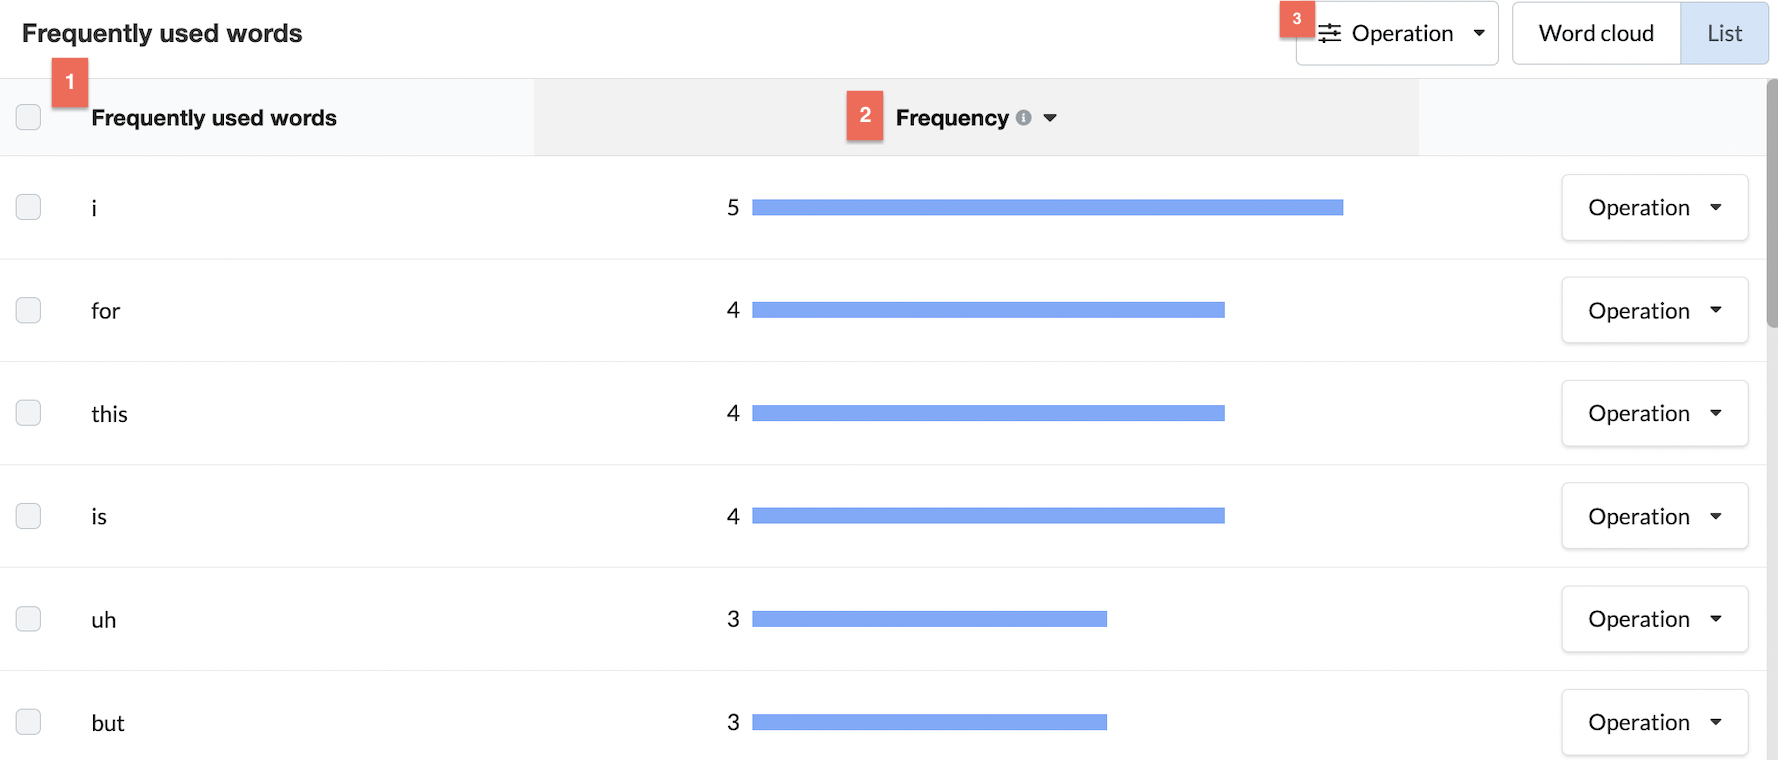The width and height of the screenshot is (1778, 760).
Task: Click the filter sliders icon beside Operation
Action: point(1329,34)
